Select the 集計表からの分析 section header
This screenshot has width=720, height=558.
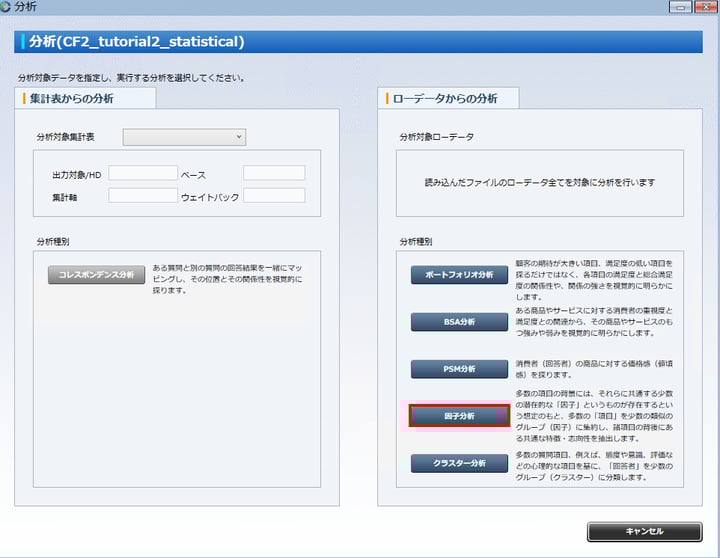click(x=85, y=98)
